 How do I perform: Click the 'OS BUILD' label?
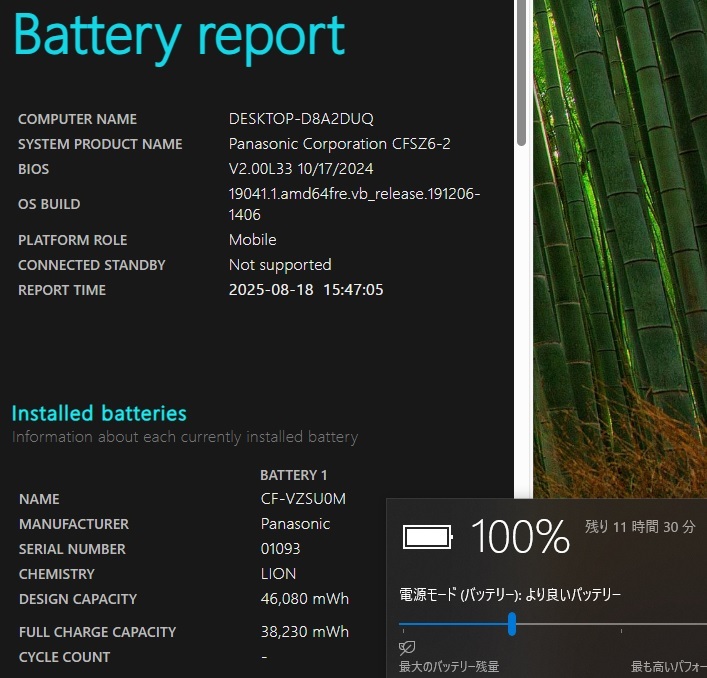tap(49, 204)
